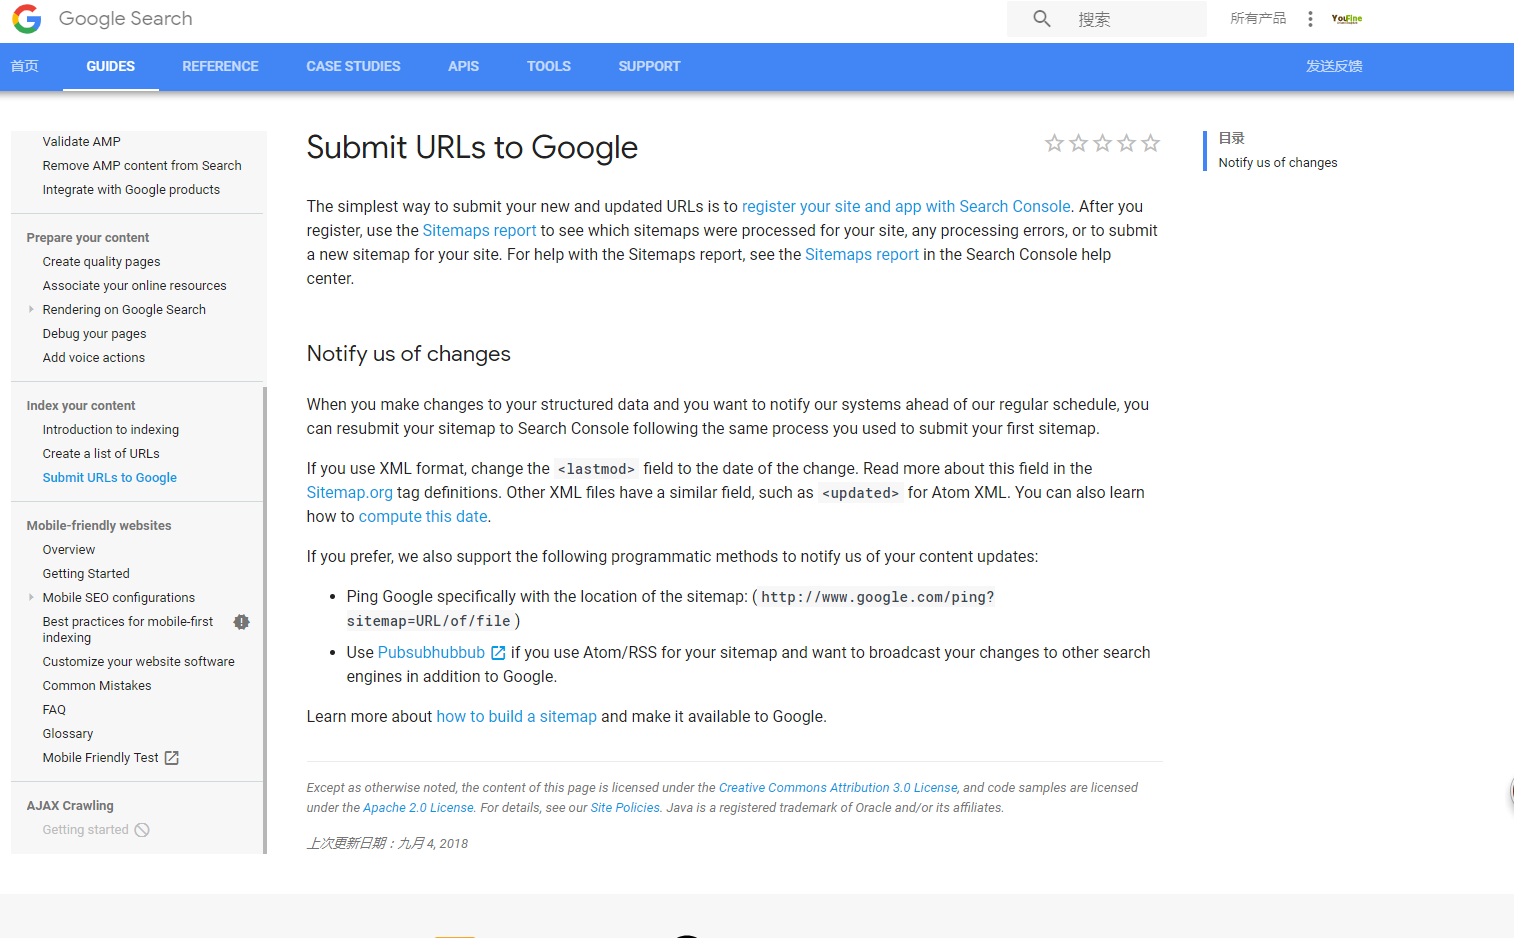Open Introduction to indexing
This screenshot has height=938, width=1514.
coord(111,430)
